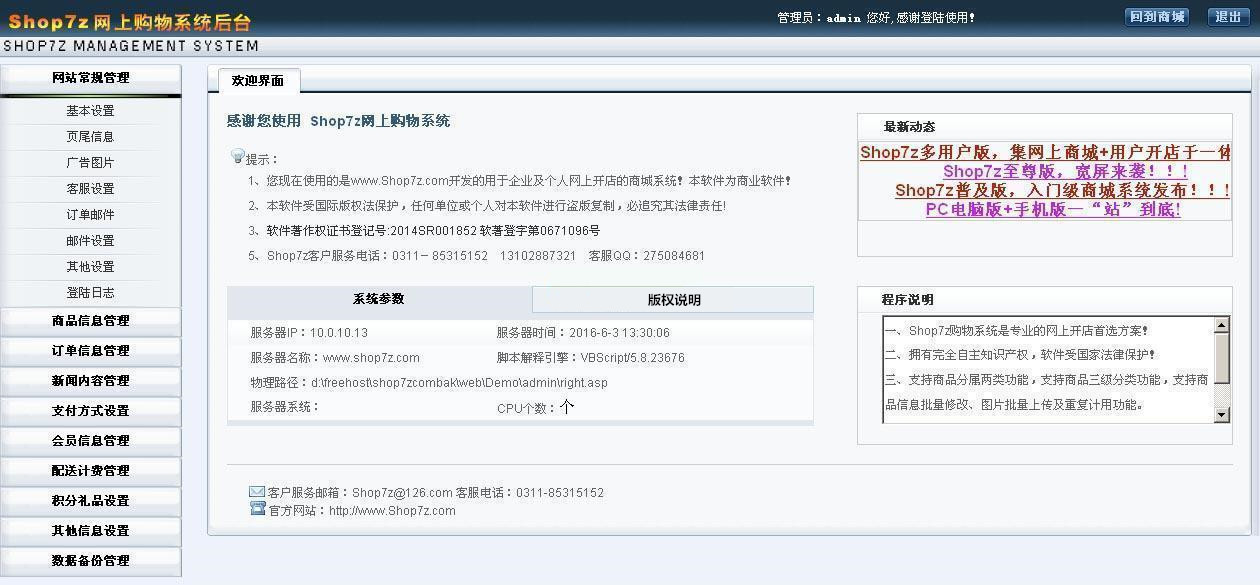Open 页尾信息 in the sidebar
The width and height of the screenshot is (1260, 585).
click(90, 137)
